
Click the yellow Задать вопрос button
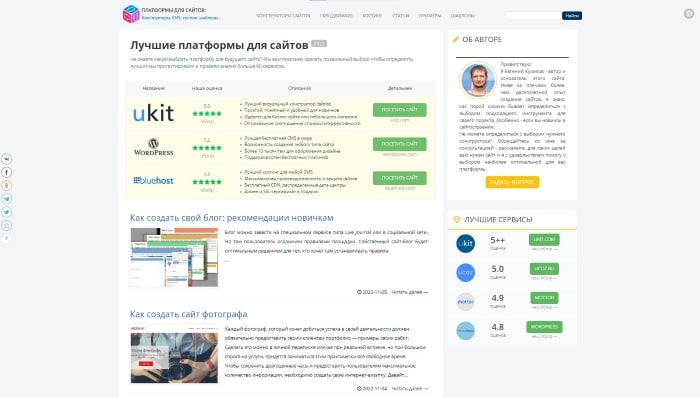click(x=512, y=182)
